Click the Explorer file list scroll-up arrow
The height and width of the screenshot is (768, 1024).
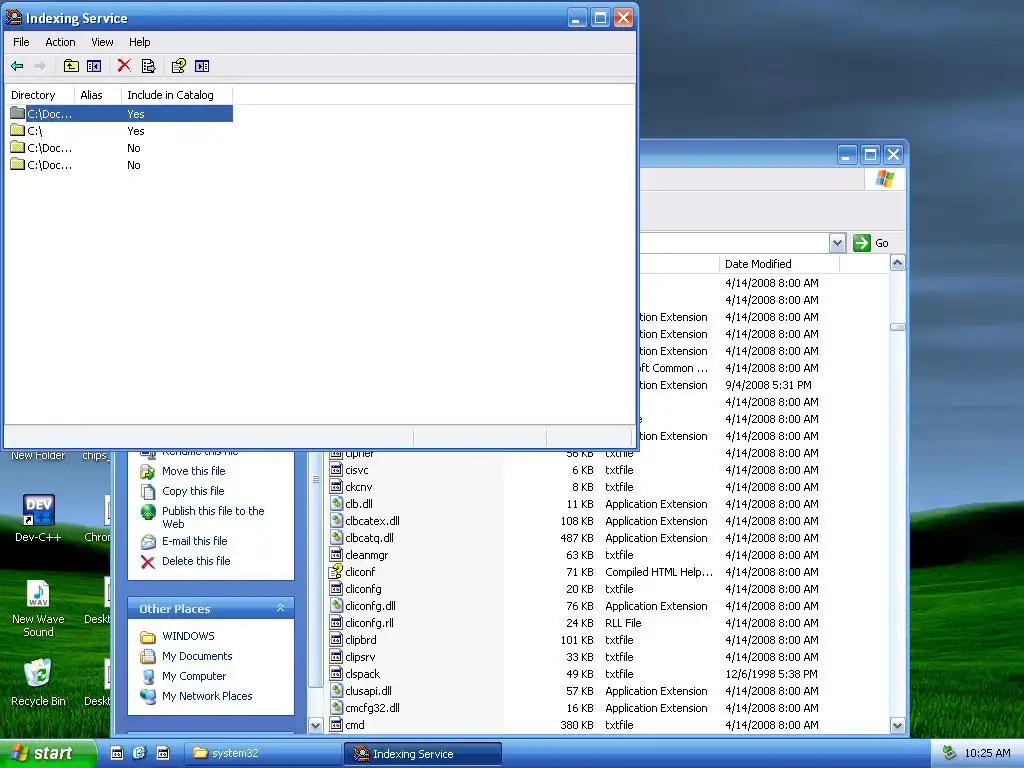pos(897,263)
